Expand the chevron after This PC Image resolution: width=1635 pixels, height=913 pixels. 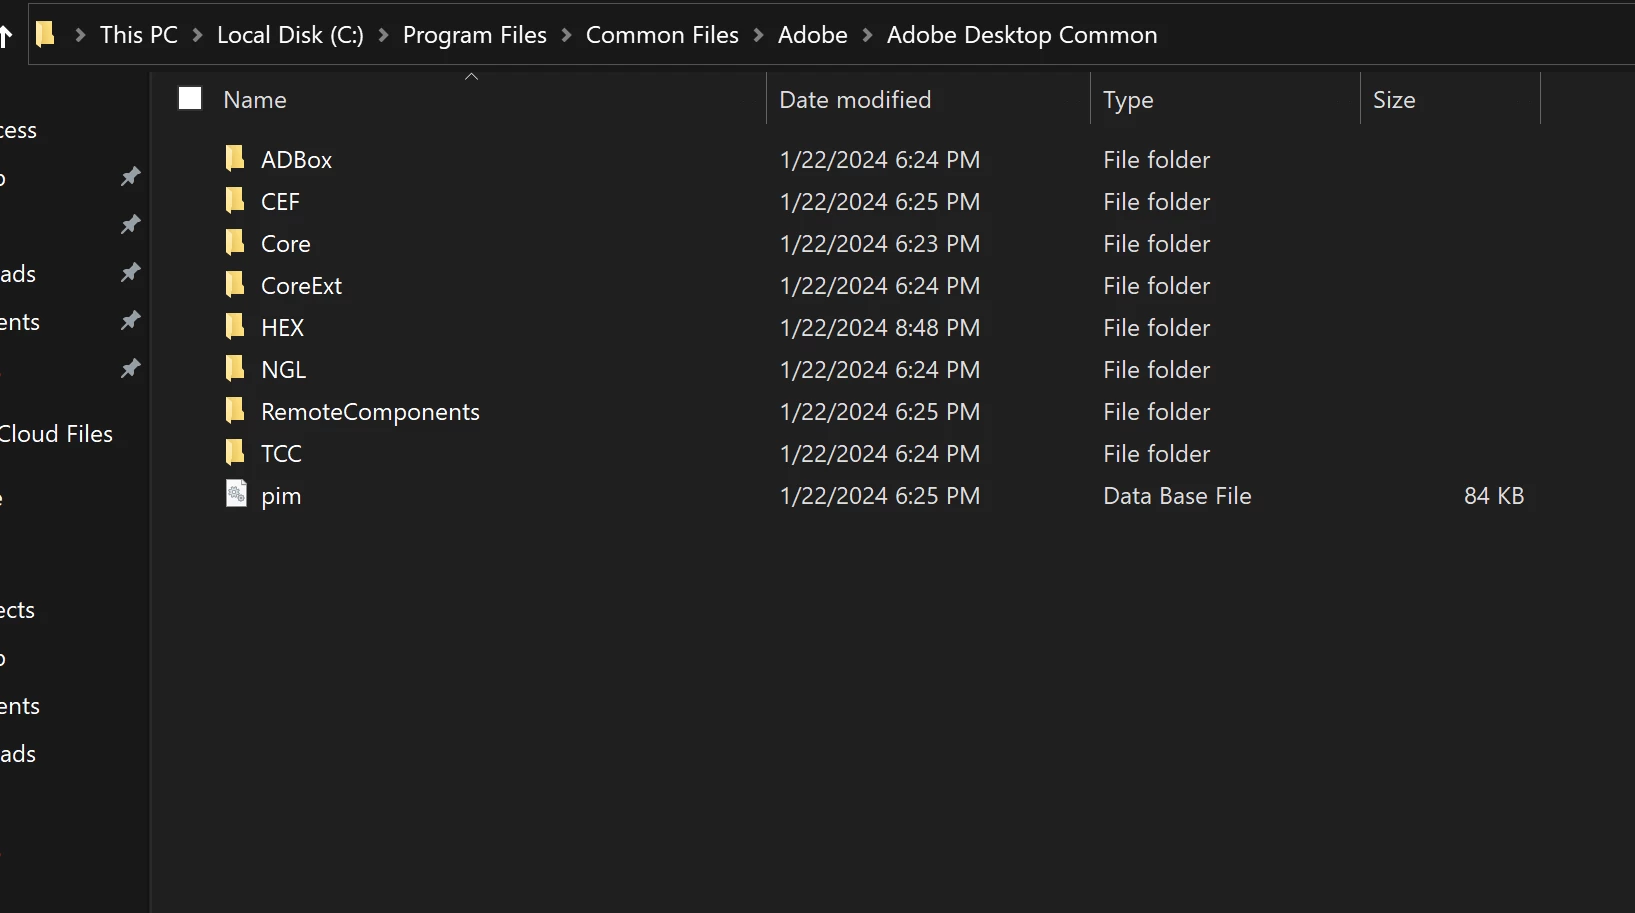point(197,35)
